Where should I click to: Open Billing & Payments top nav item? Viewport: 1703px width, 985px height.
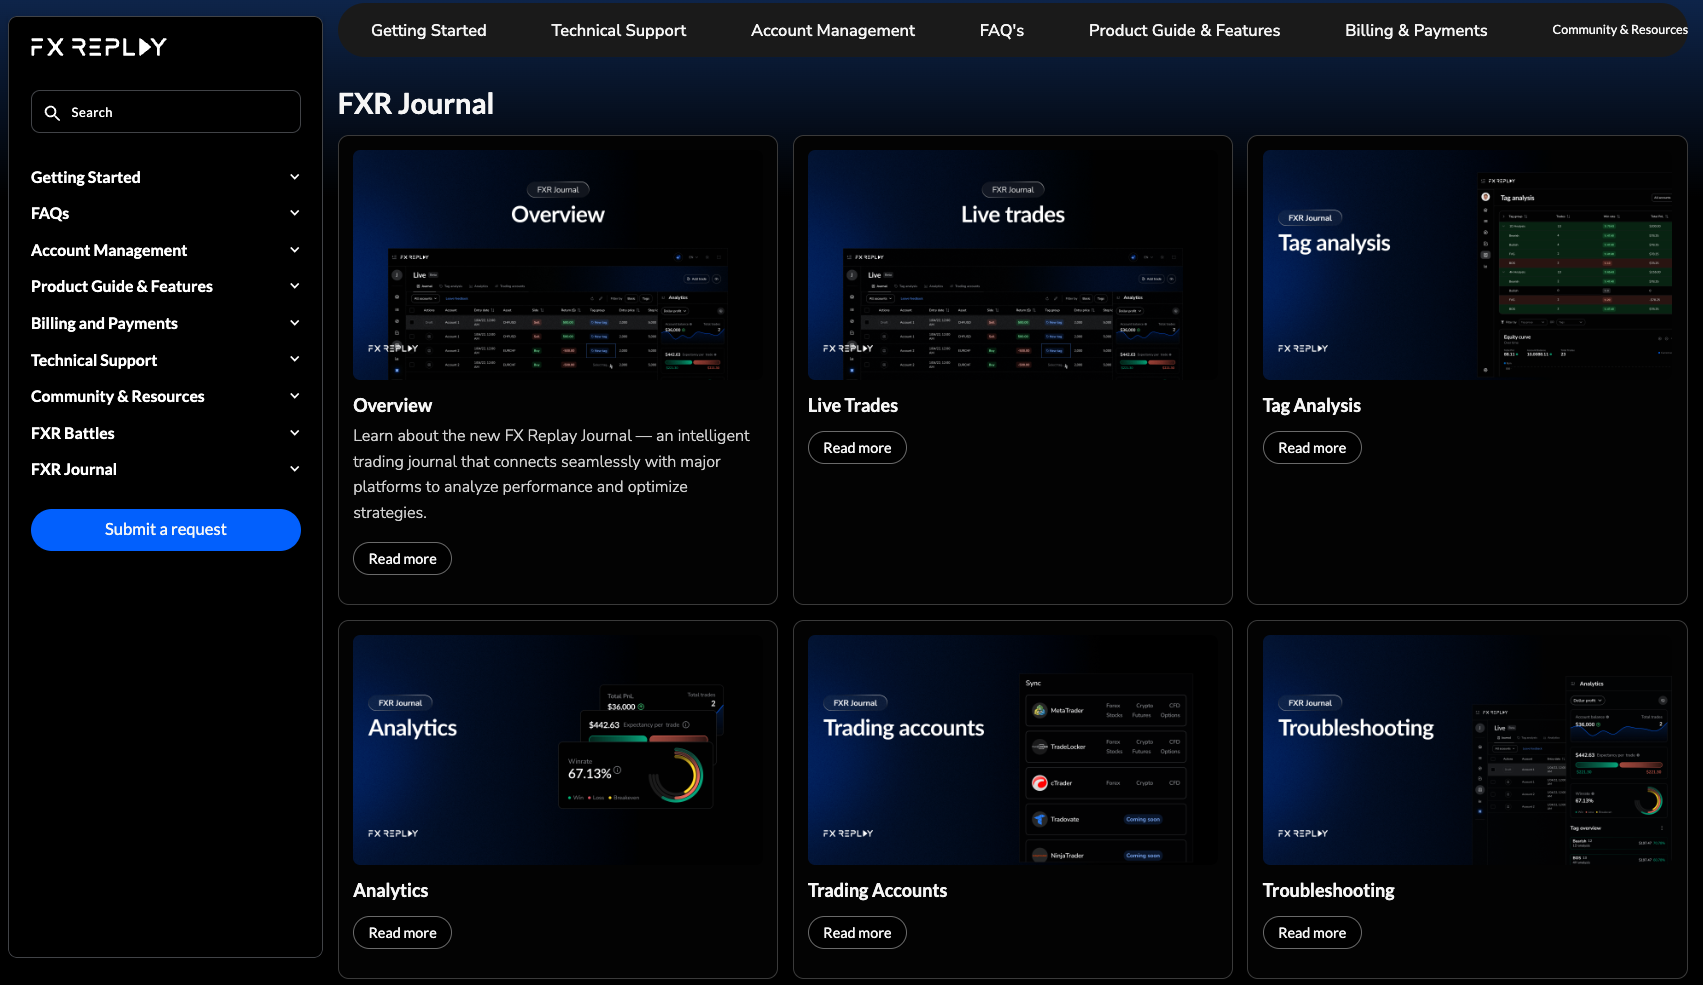coord(1415,30)
